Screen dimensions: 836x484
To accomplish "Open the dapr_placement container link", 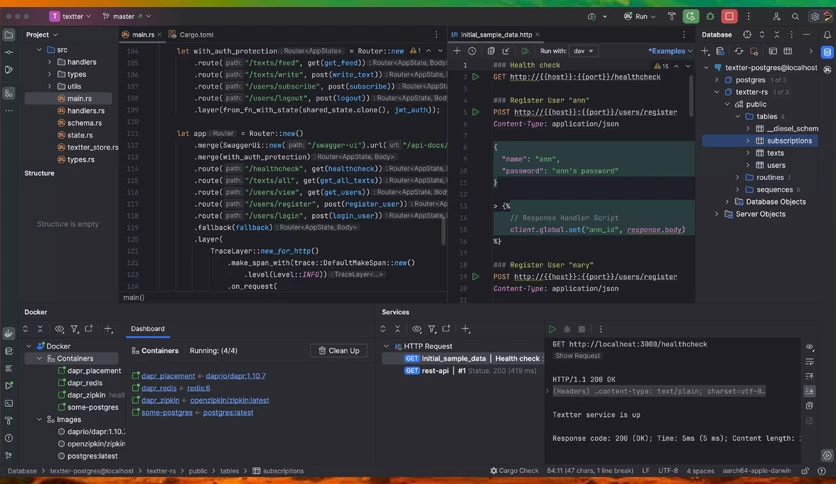I will pyautogui.click(x=168, y=376).
